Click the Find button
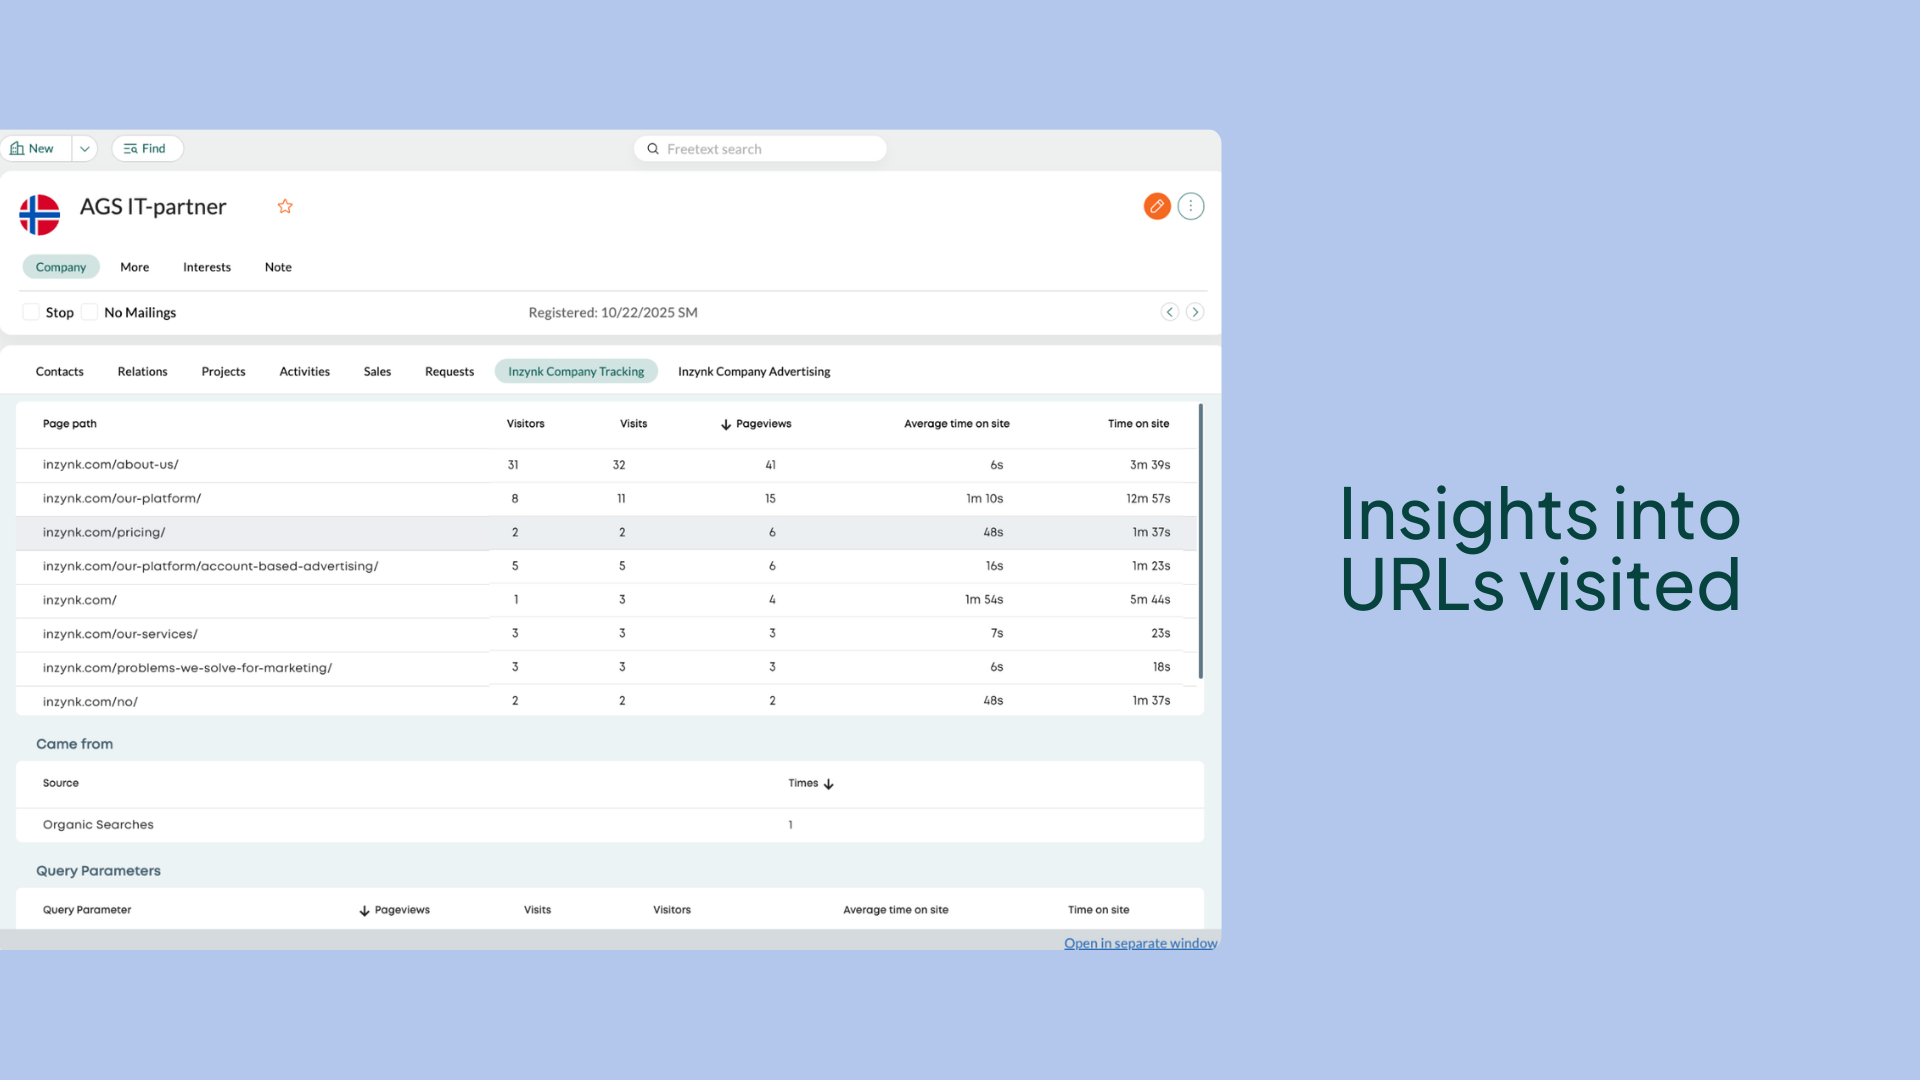1920x1080 pixels. click(146, 148)
